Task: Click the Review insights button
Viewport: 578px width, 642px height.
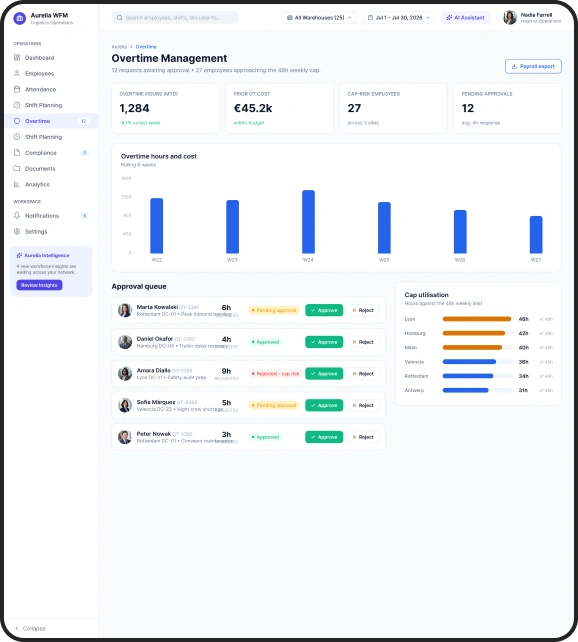Action: coord(39,285)
